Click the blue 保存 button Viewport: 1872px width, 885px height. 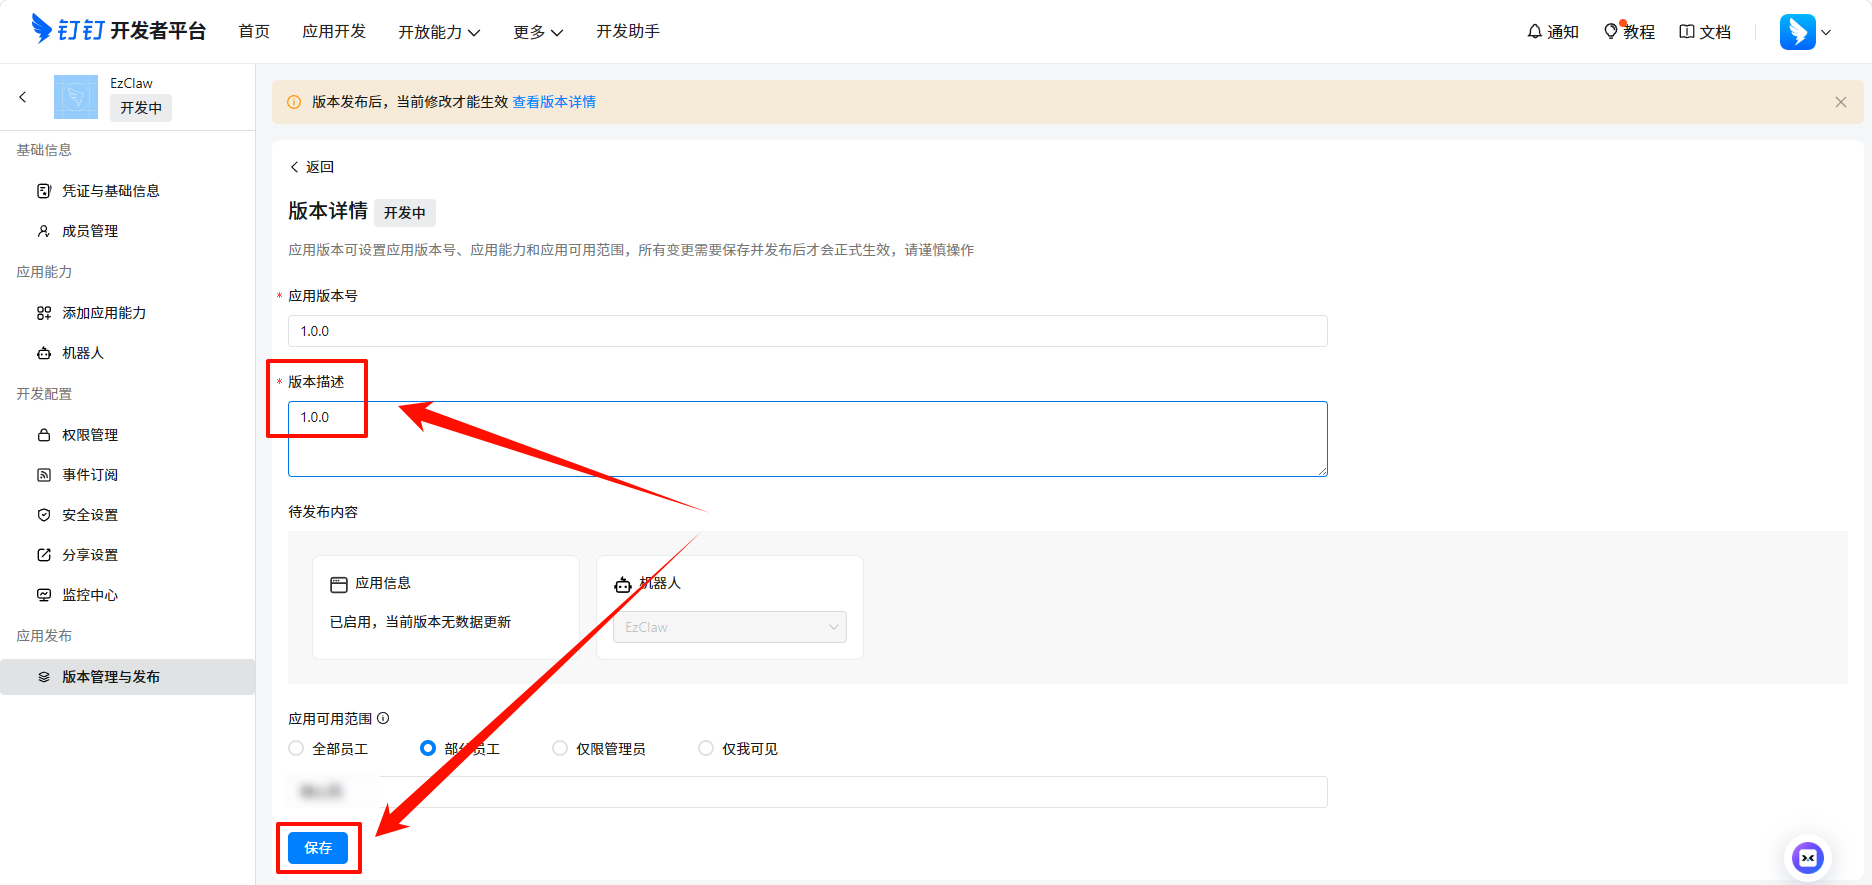318,848
